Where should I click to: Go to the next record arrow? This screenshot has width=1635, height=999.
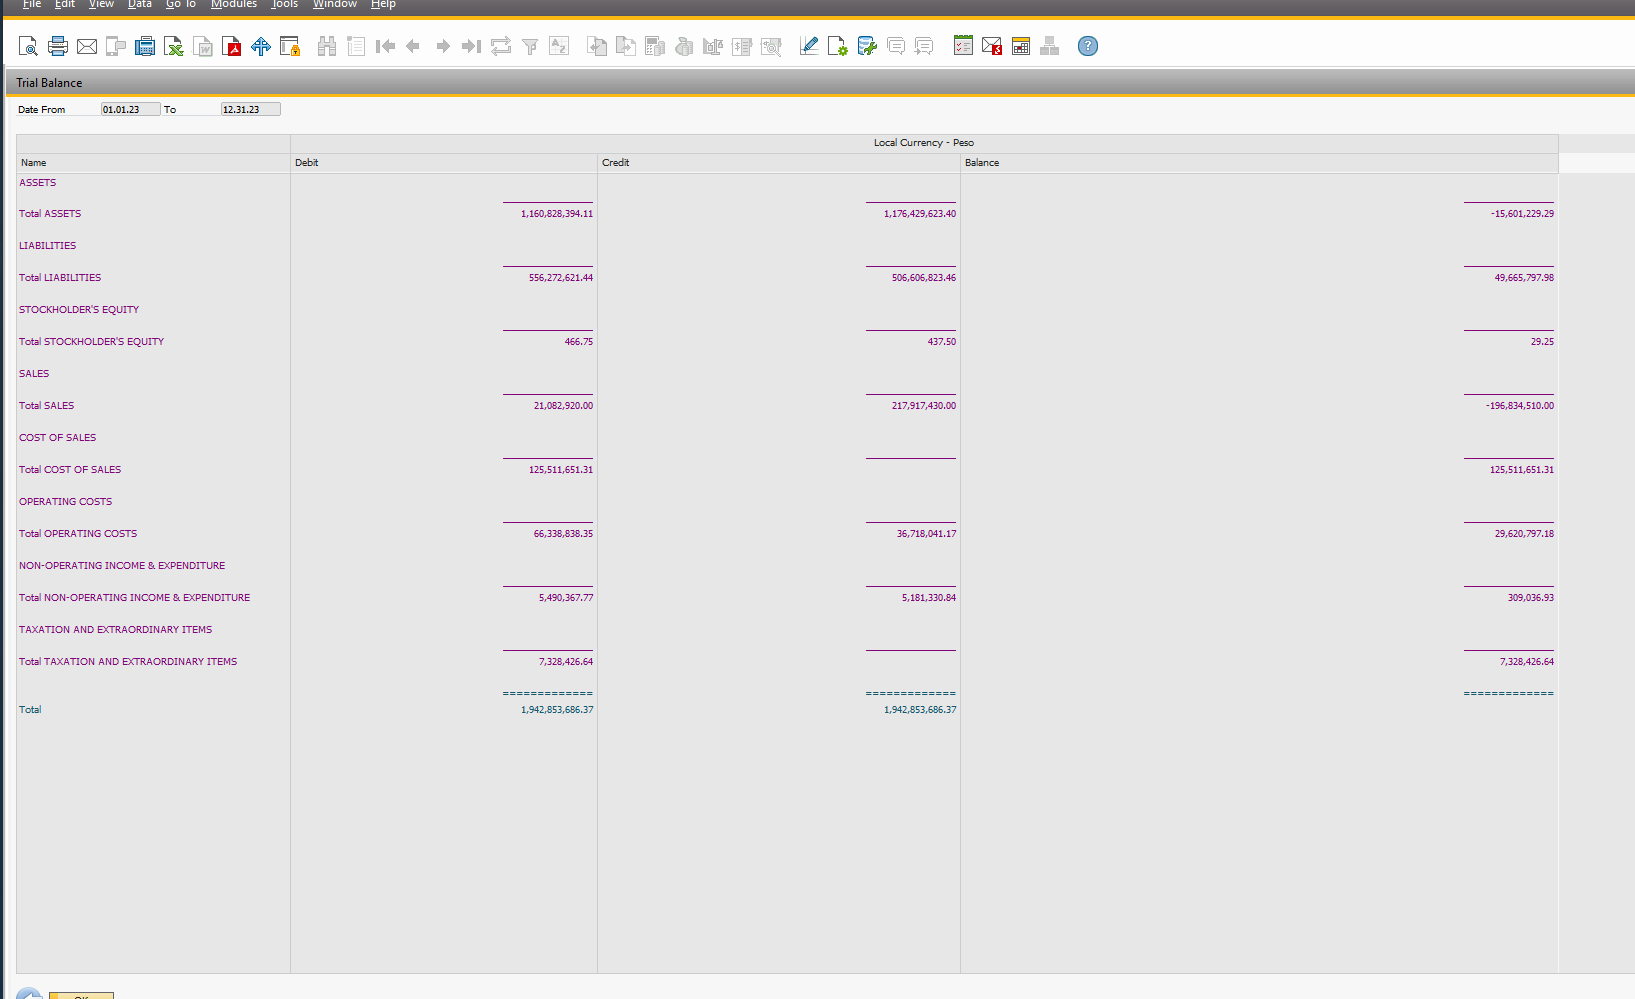point(443,46)
